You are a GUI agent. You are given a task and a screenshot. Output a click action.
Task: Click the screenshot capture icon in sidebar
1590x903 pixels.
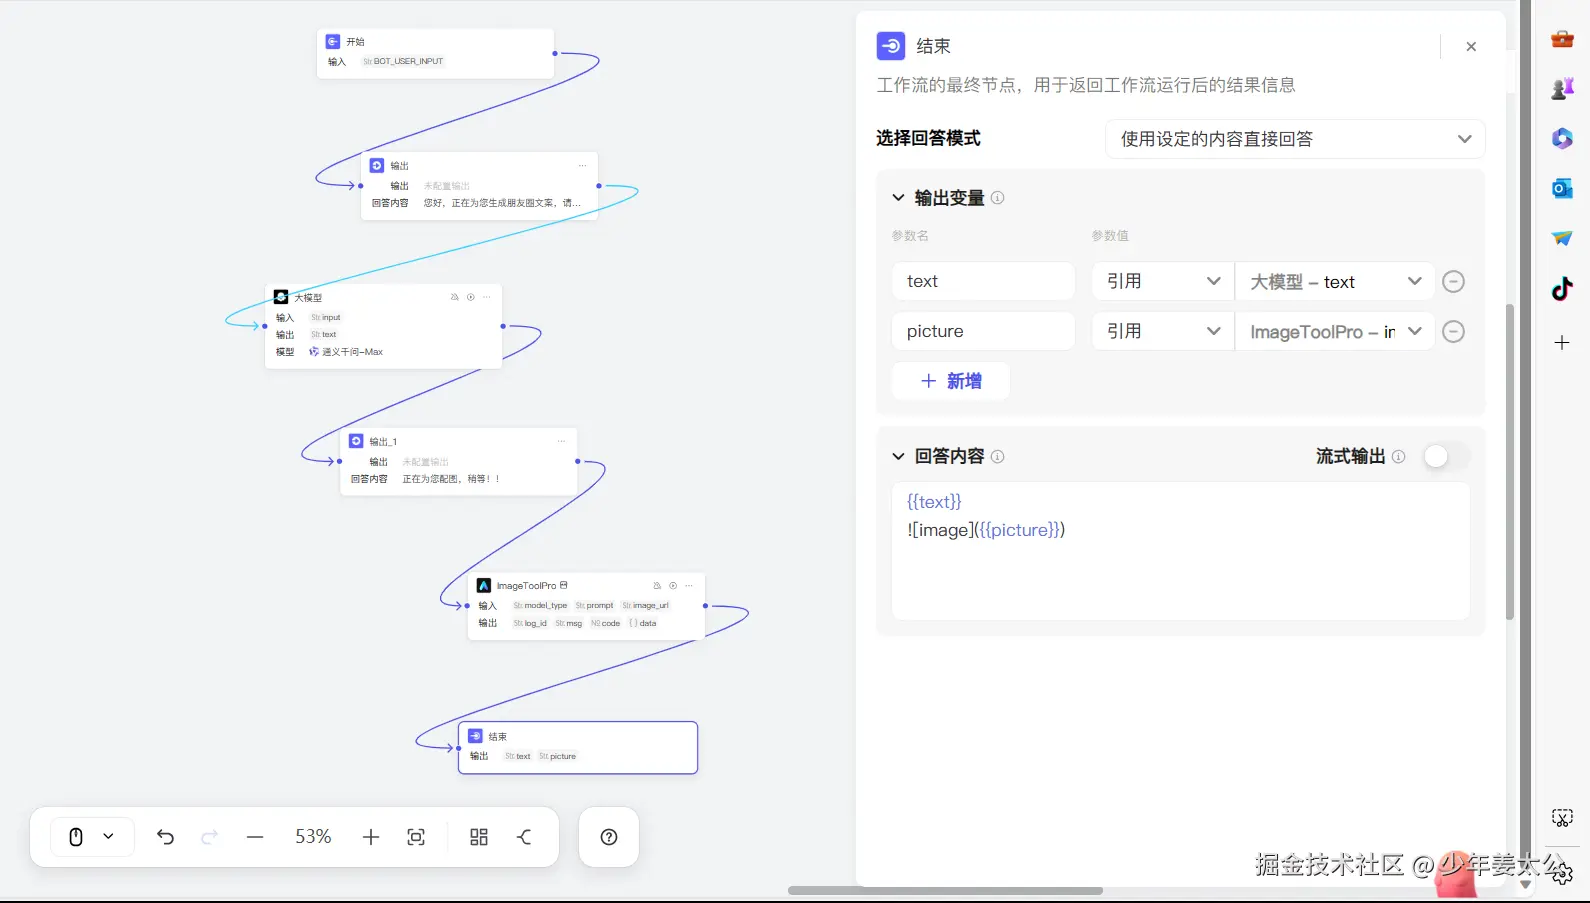1562,818
